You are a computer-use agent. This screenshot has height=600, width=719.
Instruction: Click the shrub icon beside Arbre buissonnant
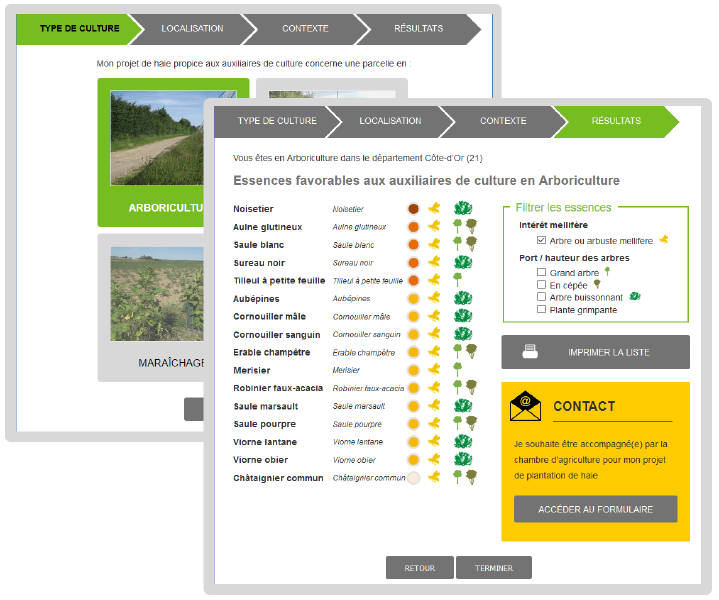(x=635, y=296)
